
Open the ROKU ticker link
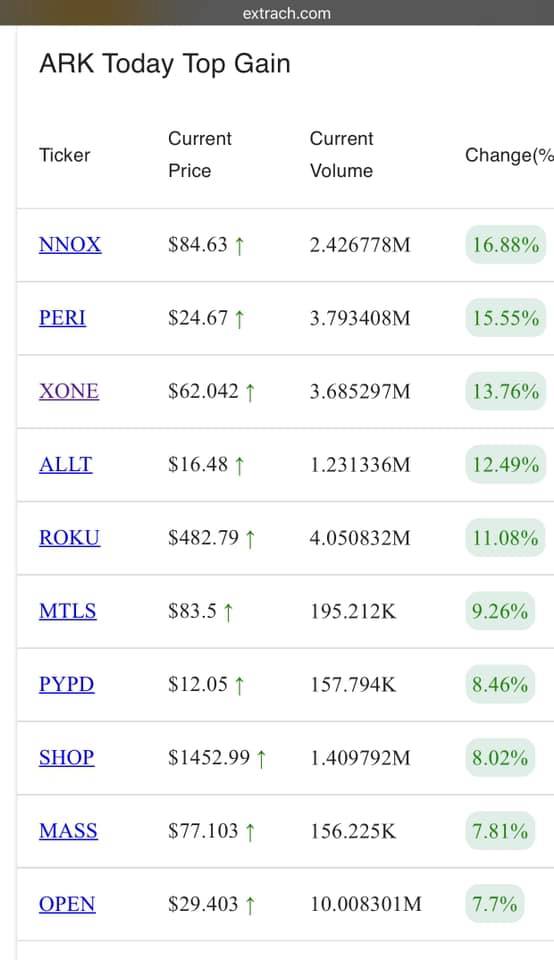coord(70,538)
